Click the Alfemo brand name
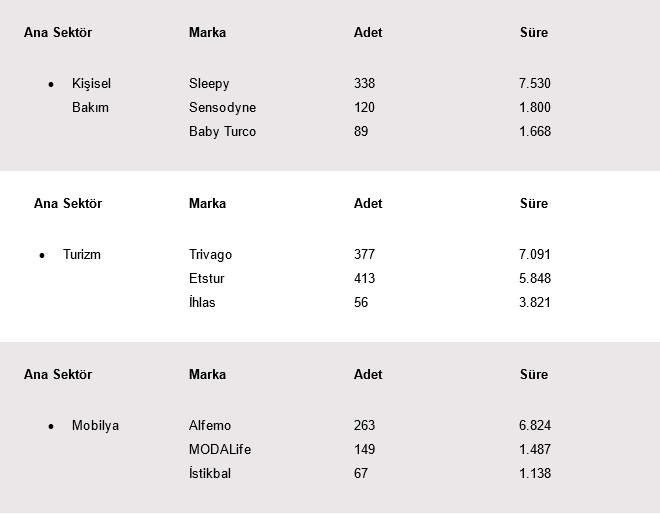The image size is (660, 514). [210, 426]
